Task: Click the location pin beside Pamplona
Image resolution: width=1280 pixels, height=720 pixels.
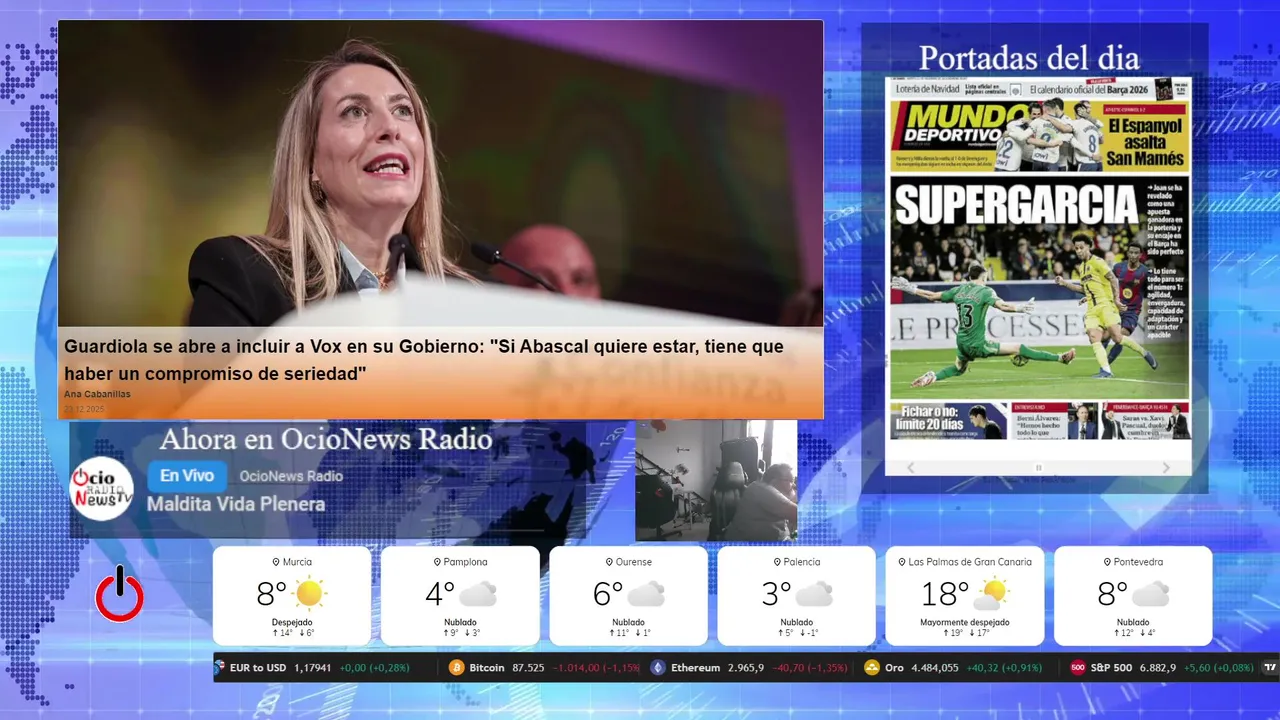Action: coord(437,562)
